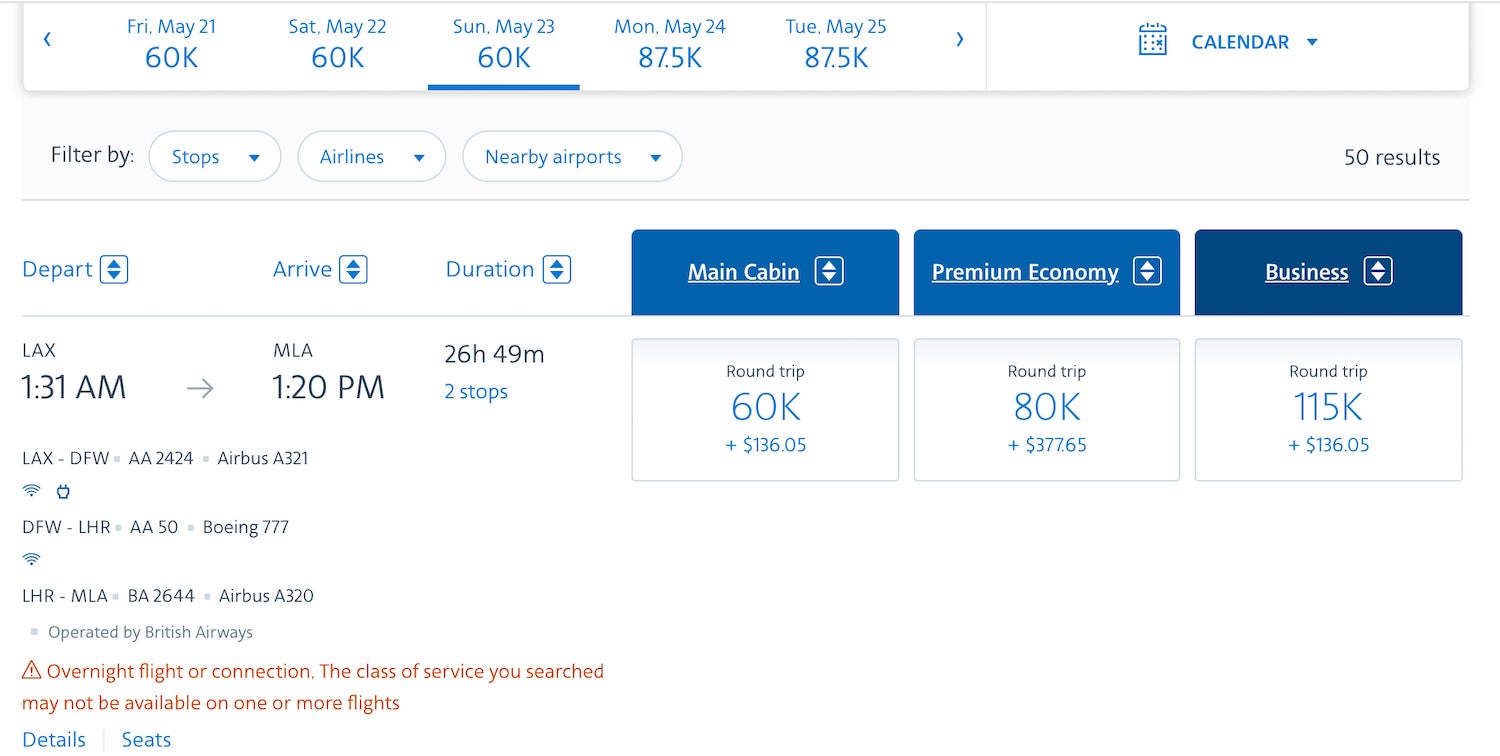The image size is (1500, 756).
Task: Click the Duration sort control
Action: coord(556,268)
